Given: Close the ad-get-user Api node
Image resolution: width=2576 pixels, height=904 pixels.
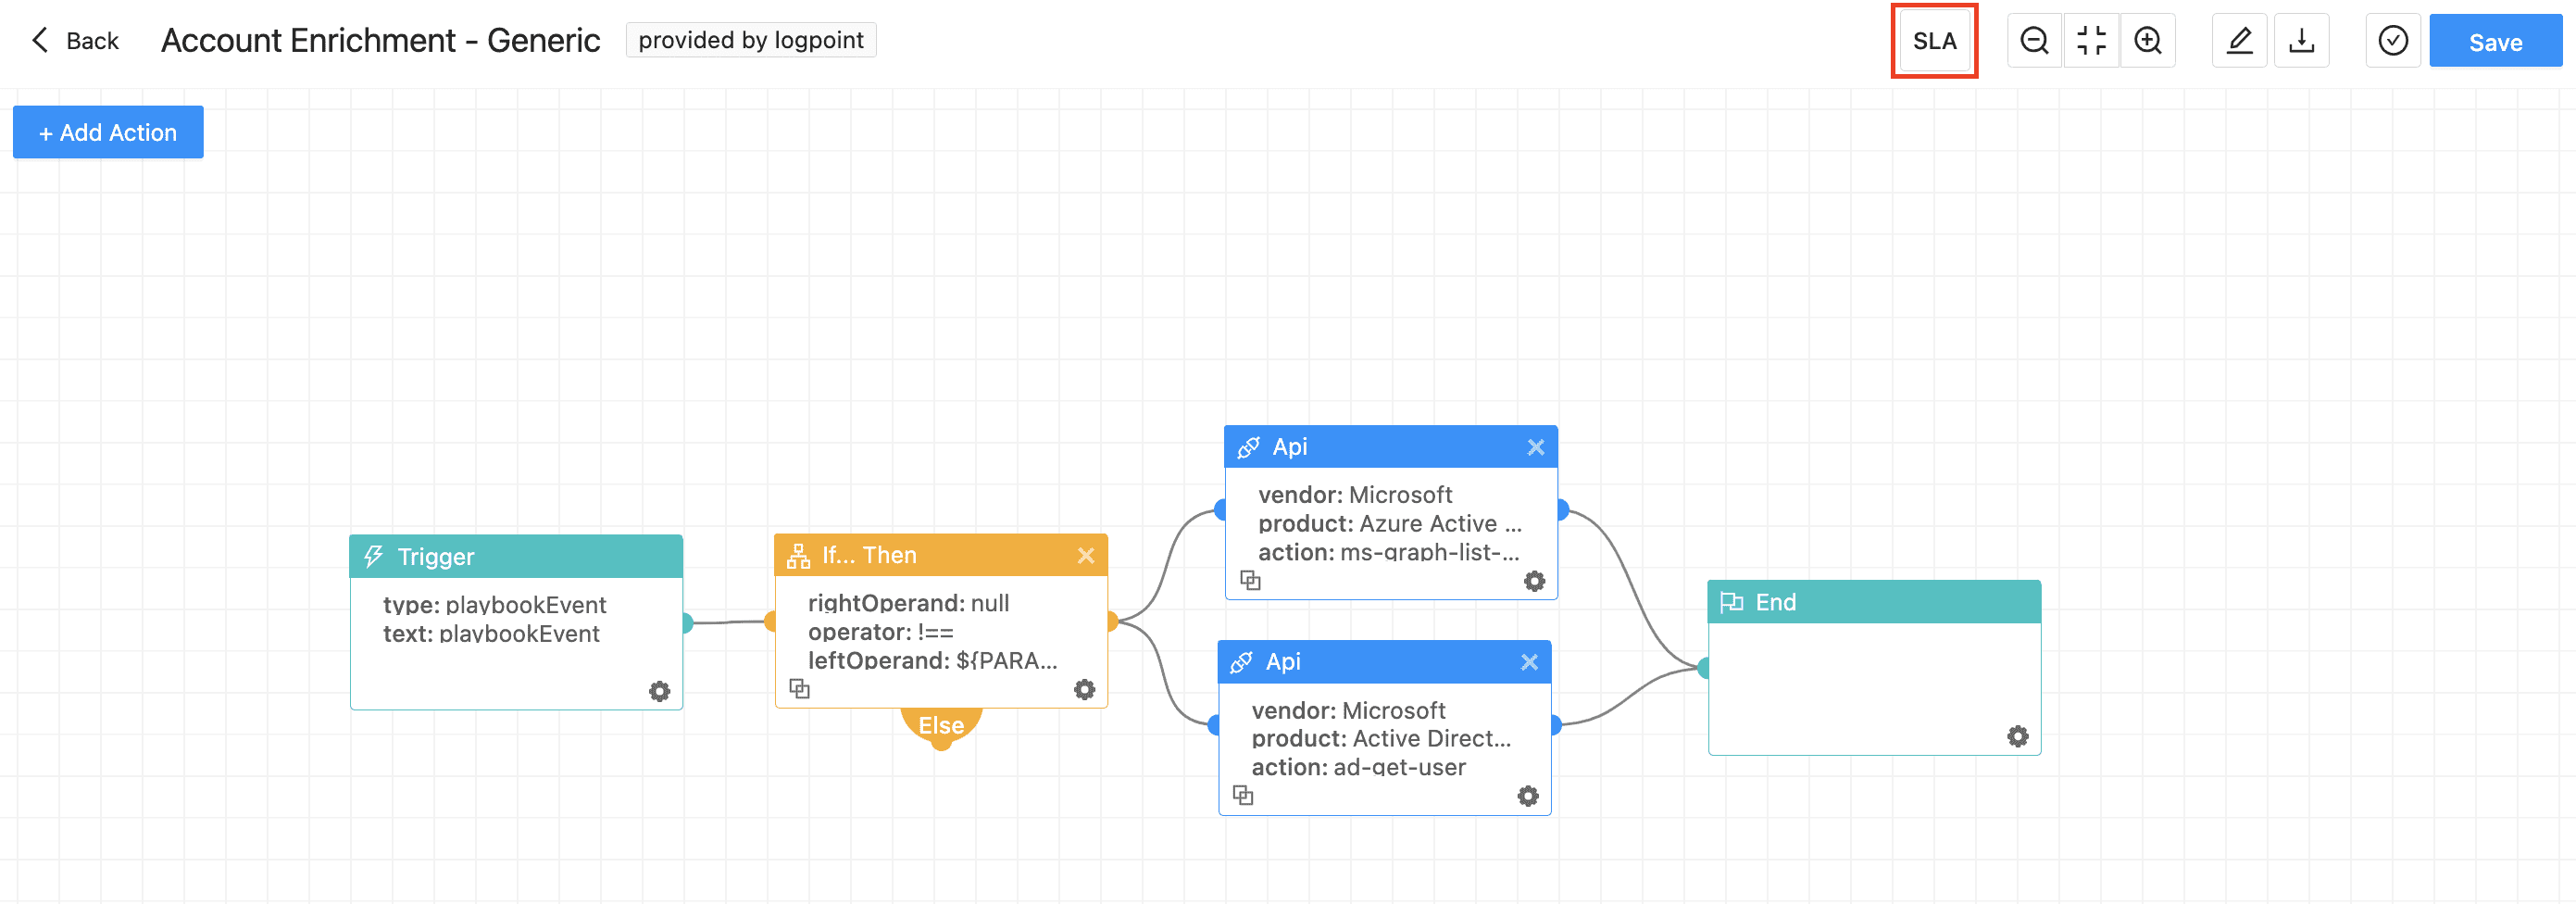Looking at the screenshot, I should (1528, 662).
